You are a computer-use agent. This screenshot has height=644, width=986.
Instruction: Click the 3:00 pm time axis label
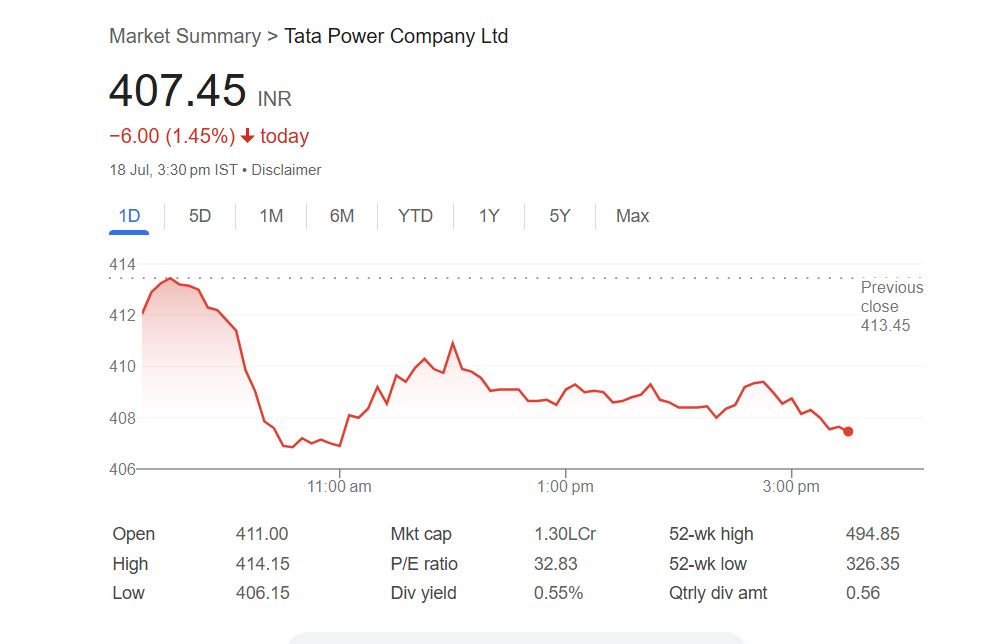pos(791,487)
